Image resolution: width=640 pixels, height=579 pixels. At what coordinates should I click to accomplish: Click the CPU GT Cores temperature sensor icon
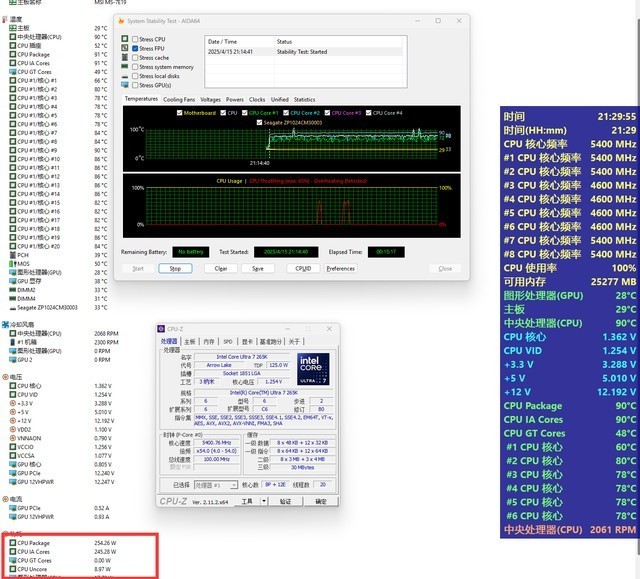point(13,72)
